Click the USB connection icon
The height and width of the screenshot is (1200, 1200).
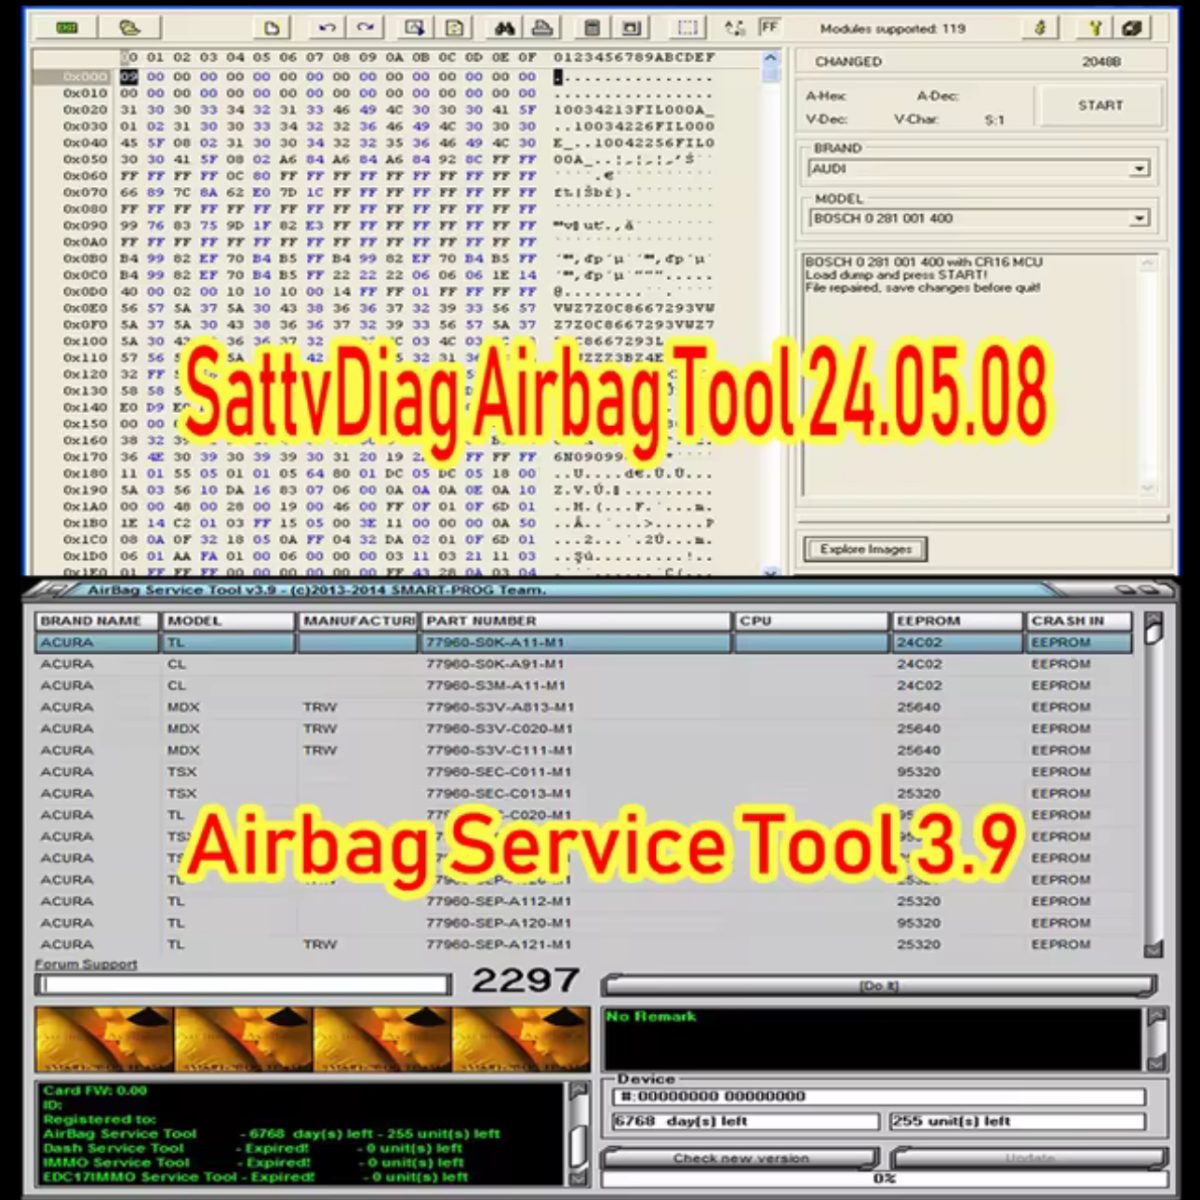[x=1040, y=27]
